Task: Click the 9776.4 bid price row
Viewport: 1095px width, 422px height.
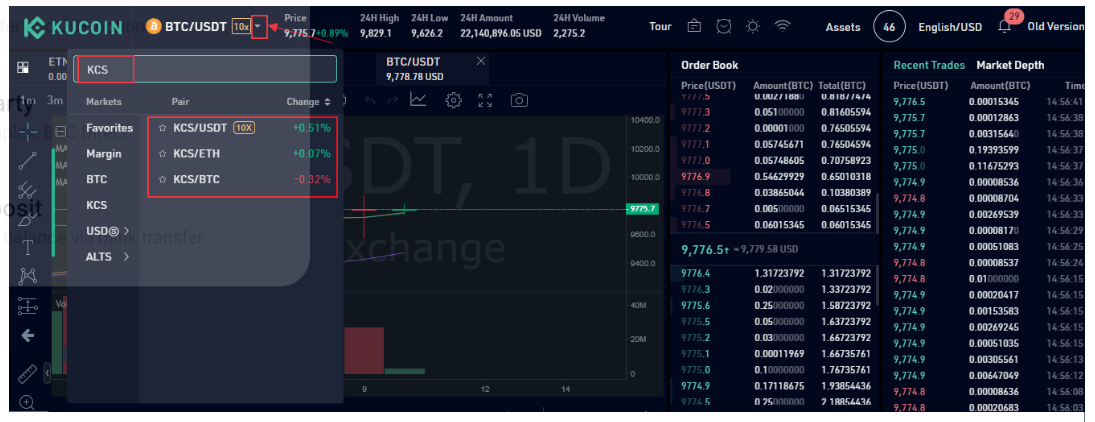Action: click(x=776, y=273)
